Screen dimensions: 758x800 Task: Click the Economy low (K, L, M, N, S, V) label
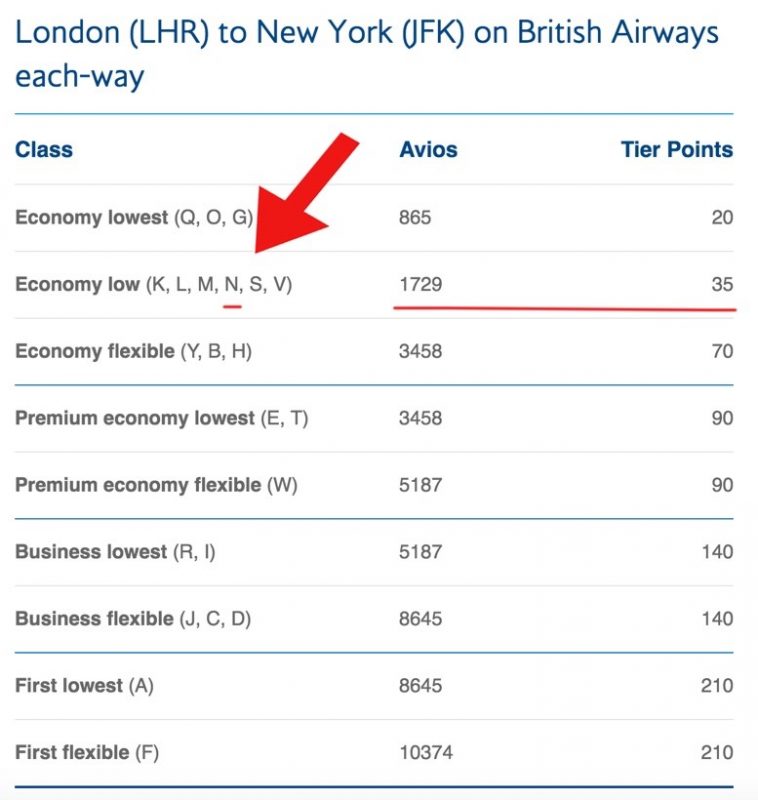[x=154, y=284]
